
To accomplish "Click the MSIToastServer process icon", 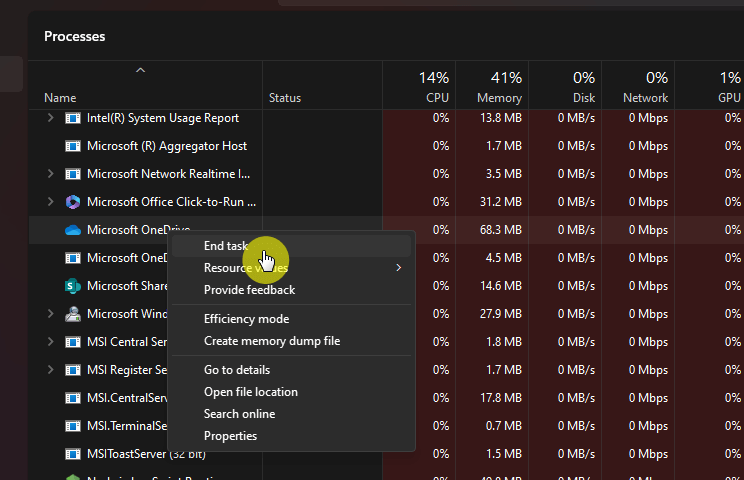I will pos(73,454).
